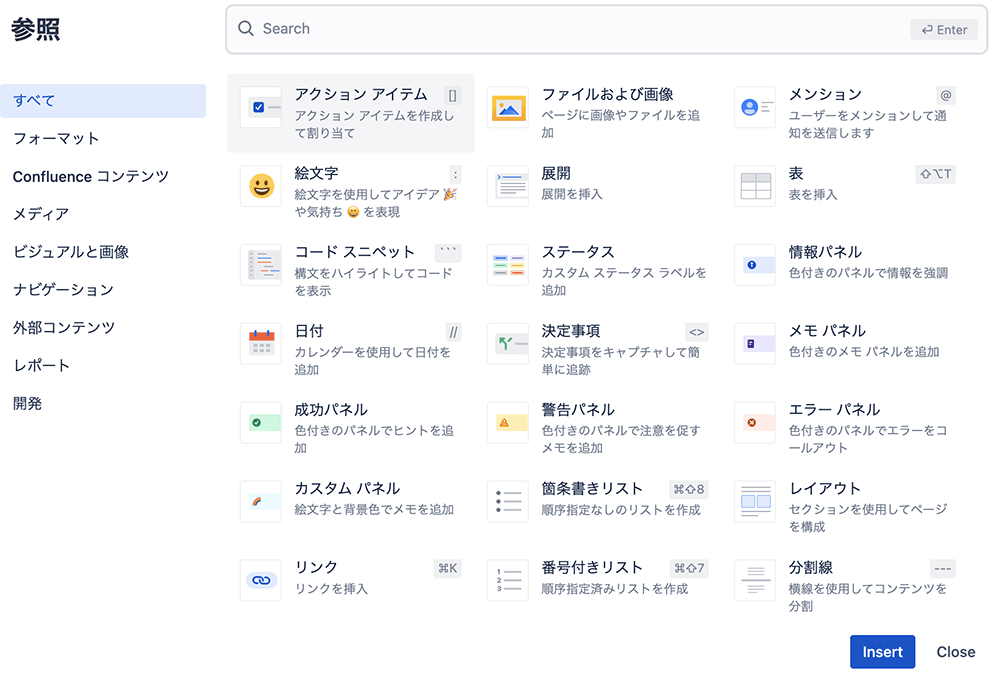Viewport: 1000px width, 676px height.
Task: Click the コード スニペット title text
Action: click(355, 252)
